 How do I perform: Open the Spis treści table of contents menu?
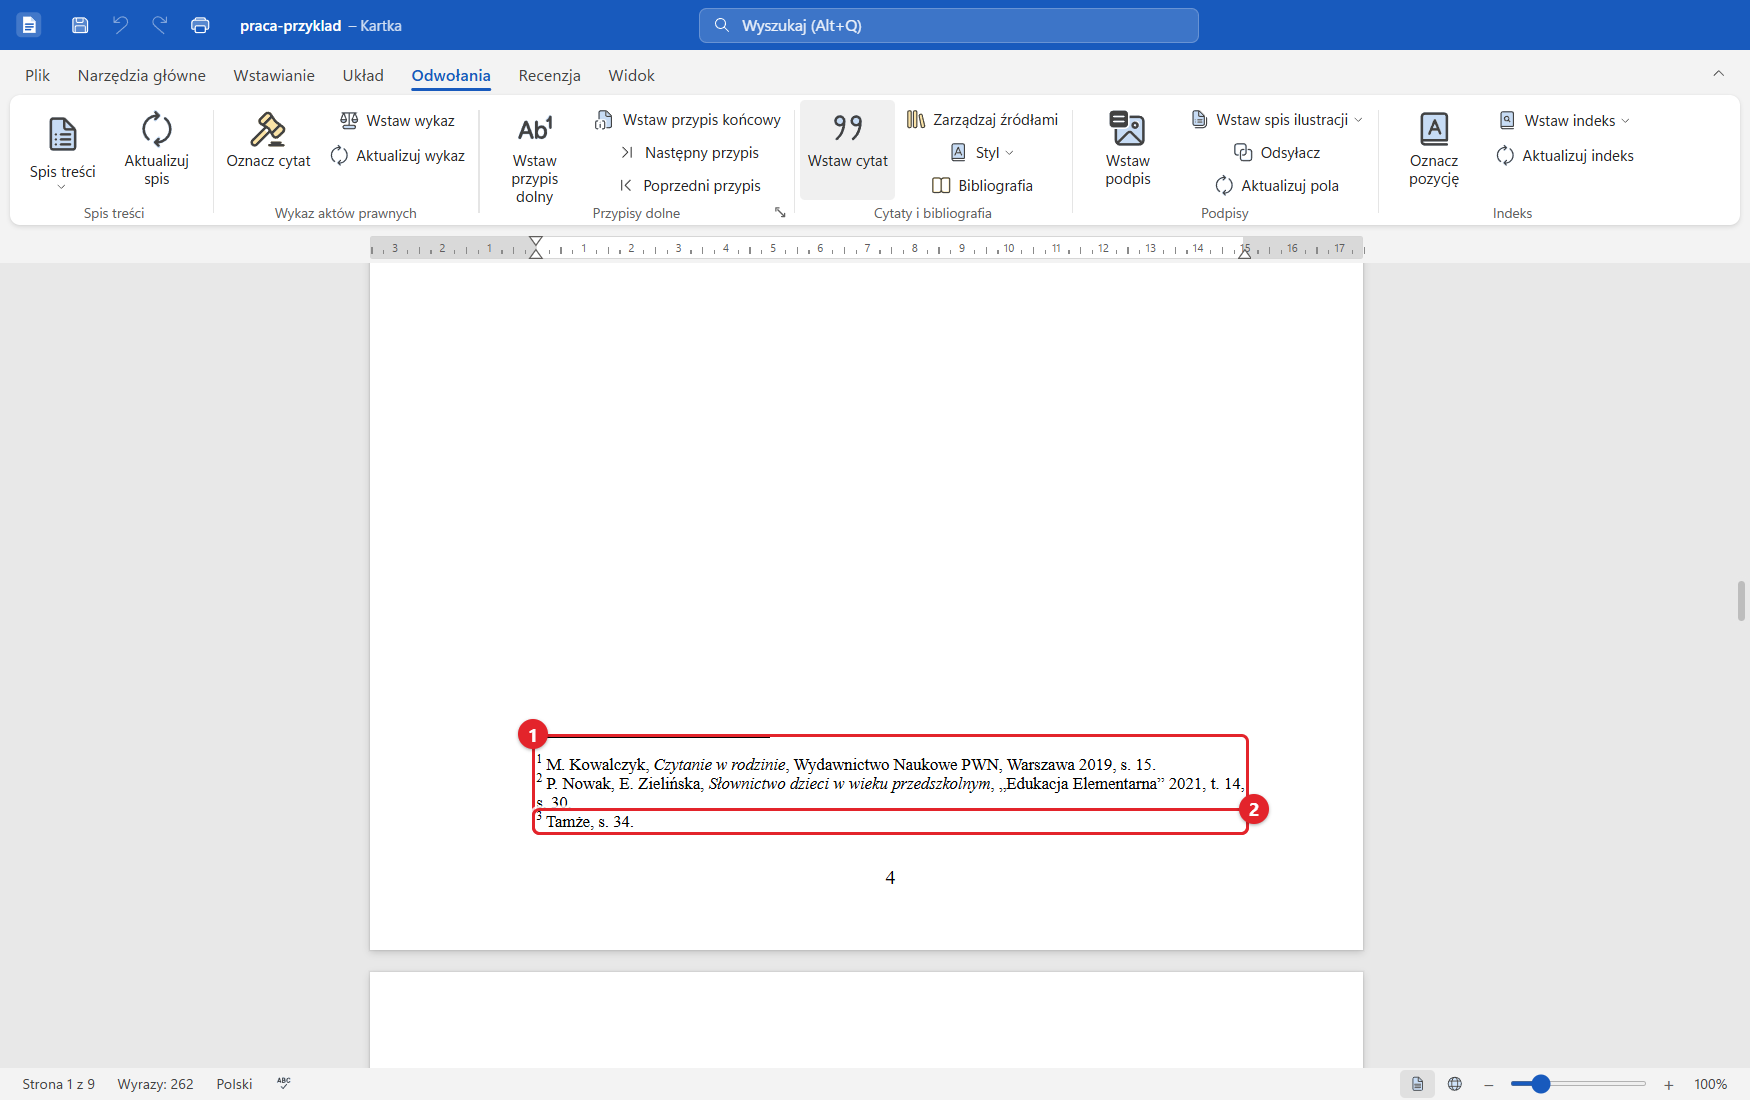pos(63,151)
